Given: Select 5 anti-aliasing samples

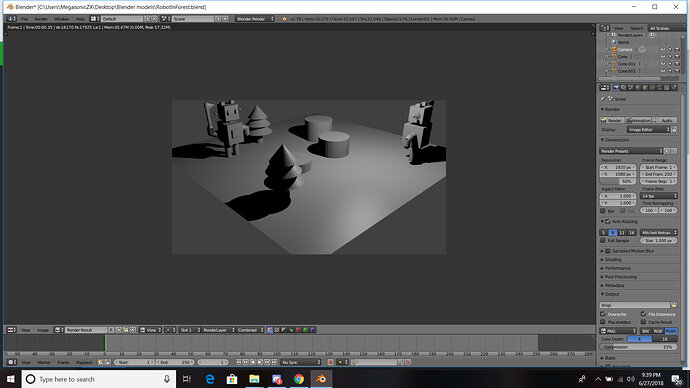Looking at the screenshot, I should point(604,232).
